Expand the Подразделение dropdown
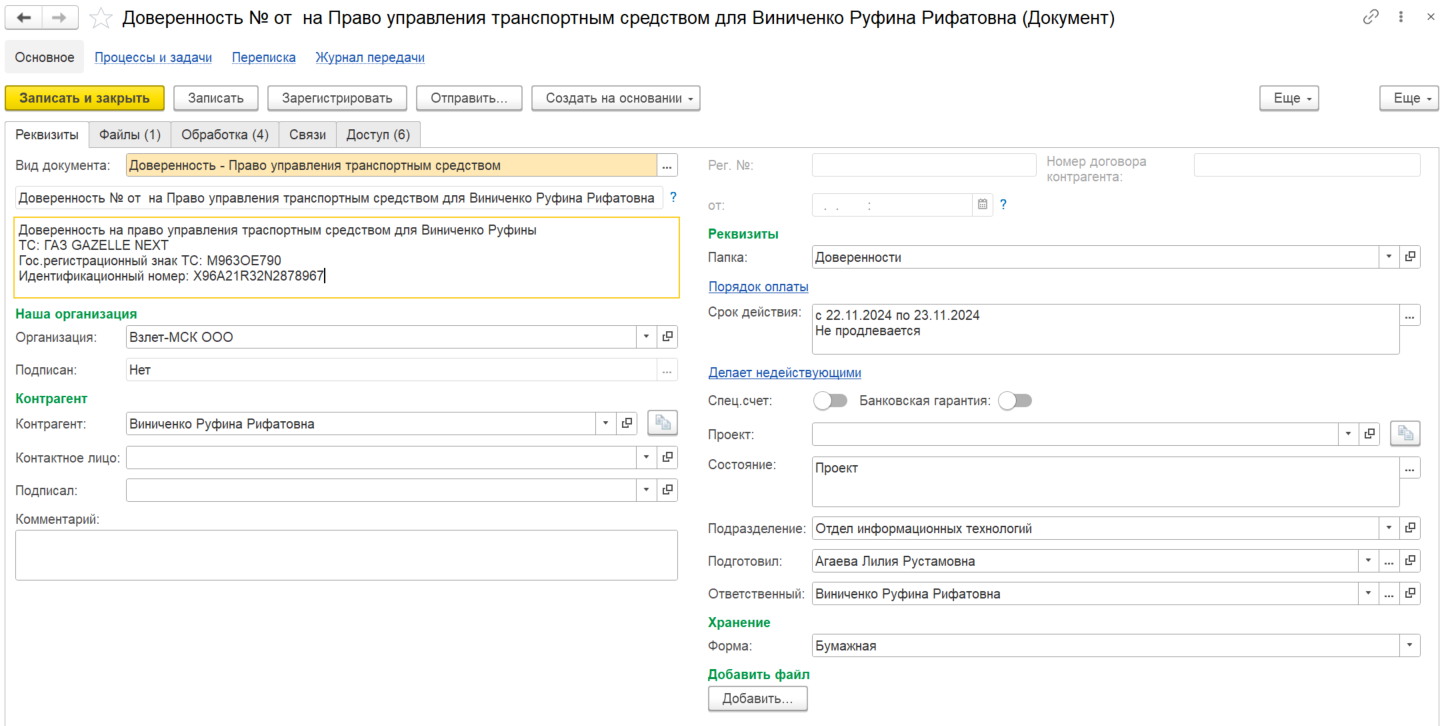This screenshot has width=1451, height=726. [x=1389, y=528]
